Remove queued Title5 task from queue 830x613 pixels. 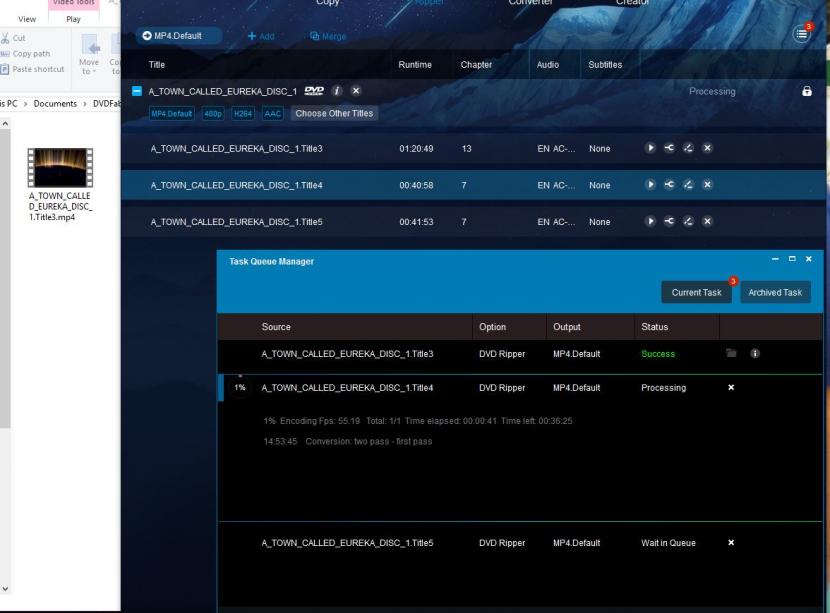(x=731, y=543)
